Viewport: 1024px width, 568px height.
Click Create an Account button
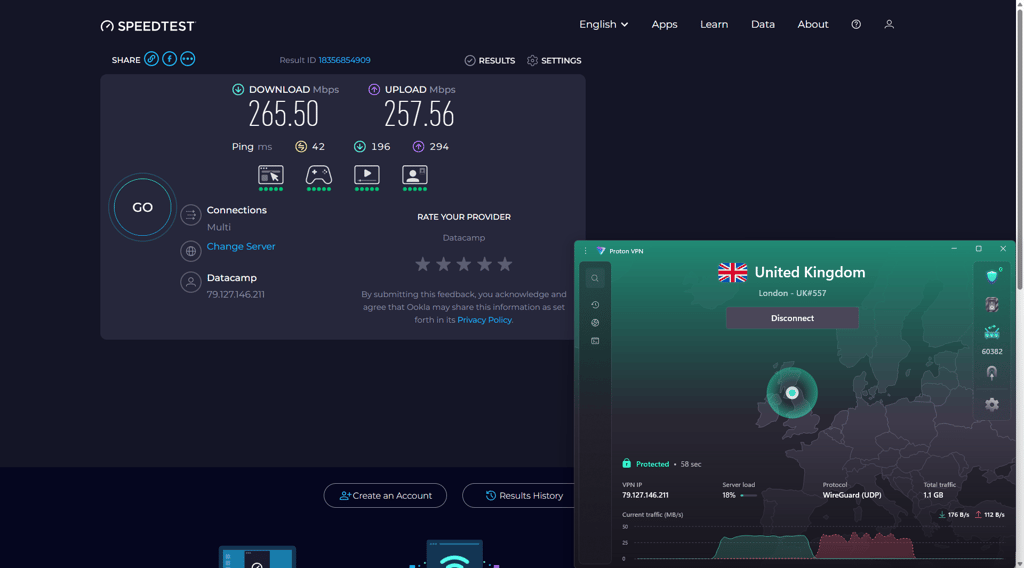point(385,496)
